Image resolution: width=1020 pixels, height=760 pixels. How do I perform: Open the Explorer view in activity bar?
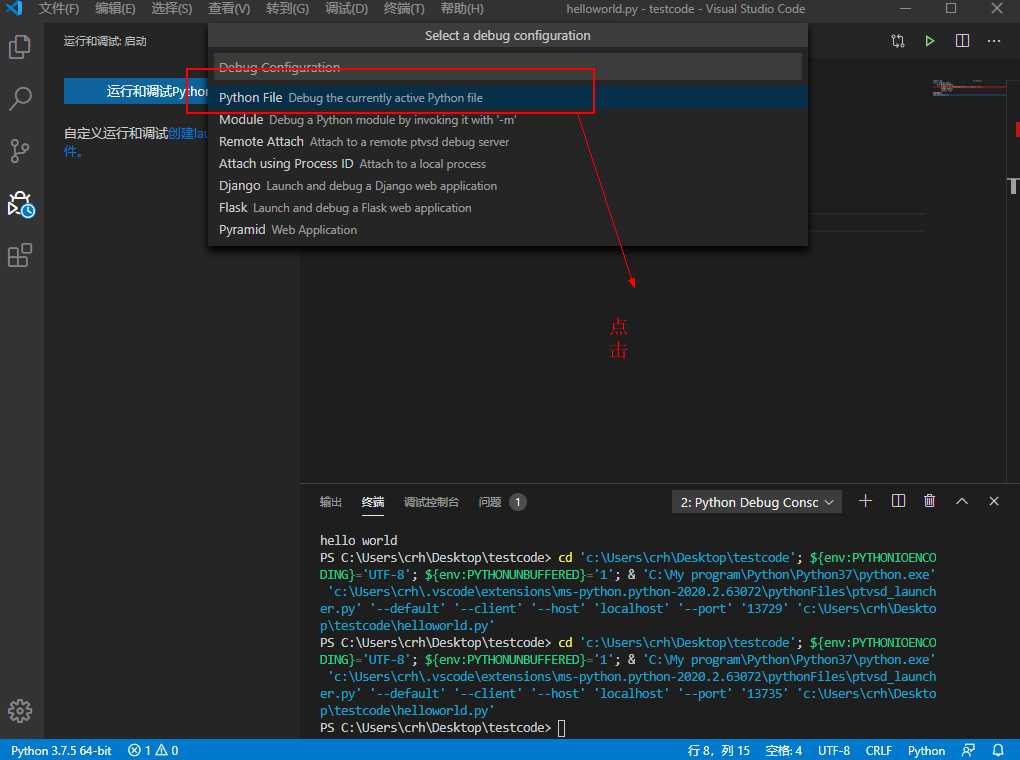(20, 47)
